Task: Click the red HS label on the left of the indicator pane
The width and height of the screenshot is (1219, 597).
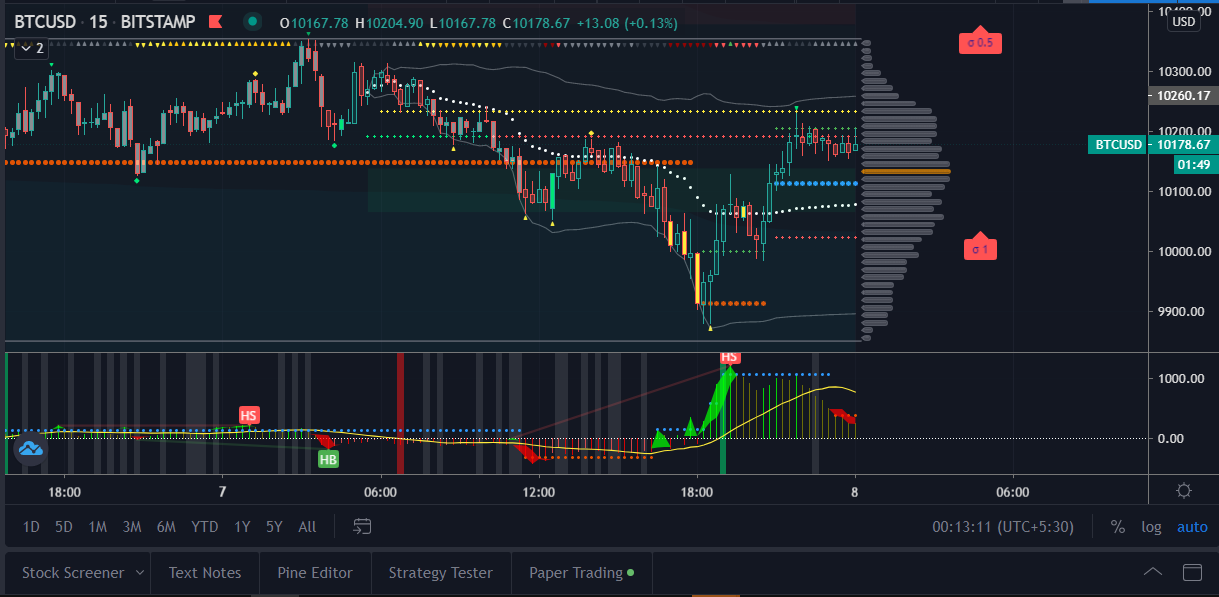Action: click(248, 415)
